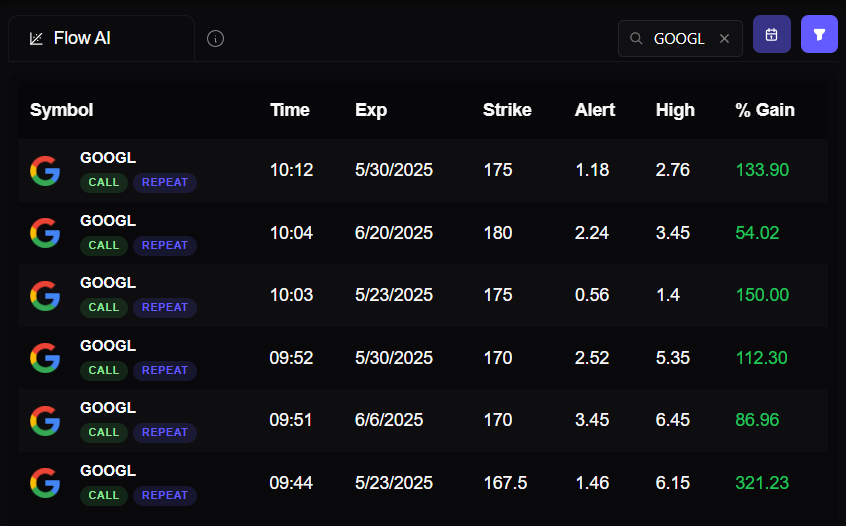
Task: Sort by % Gain column header
Action: (x=765, y=110)
